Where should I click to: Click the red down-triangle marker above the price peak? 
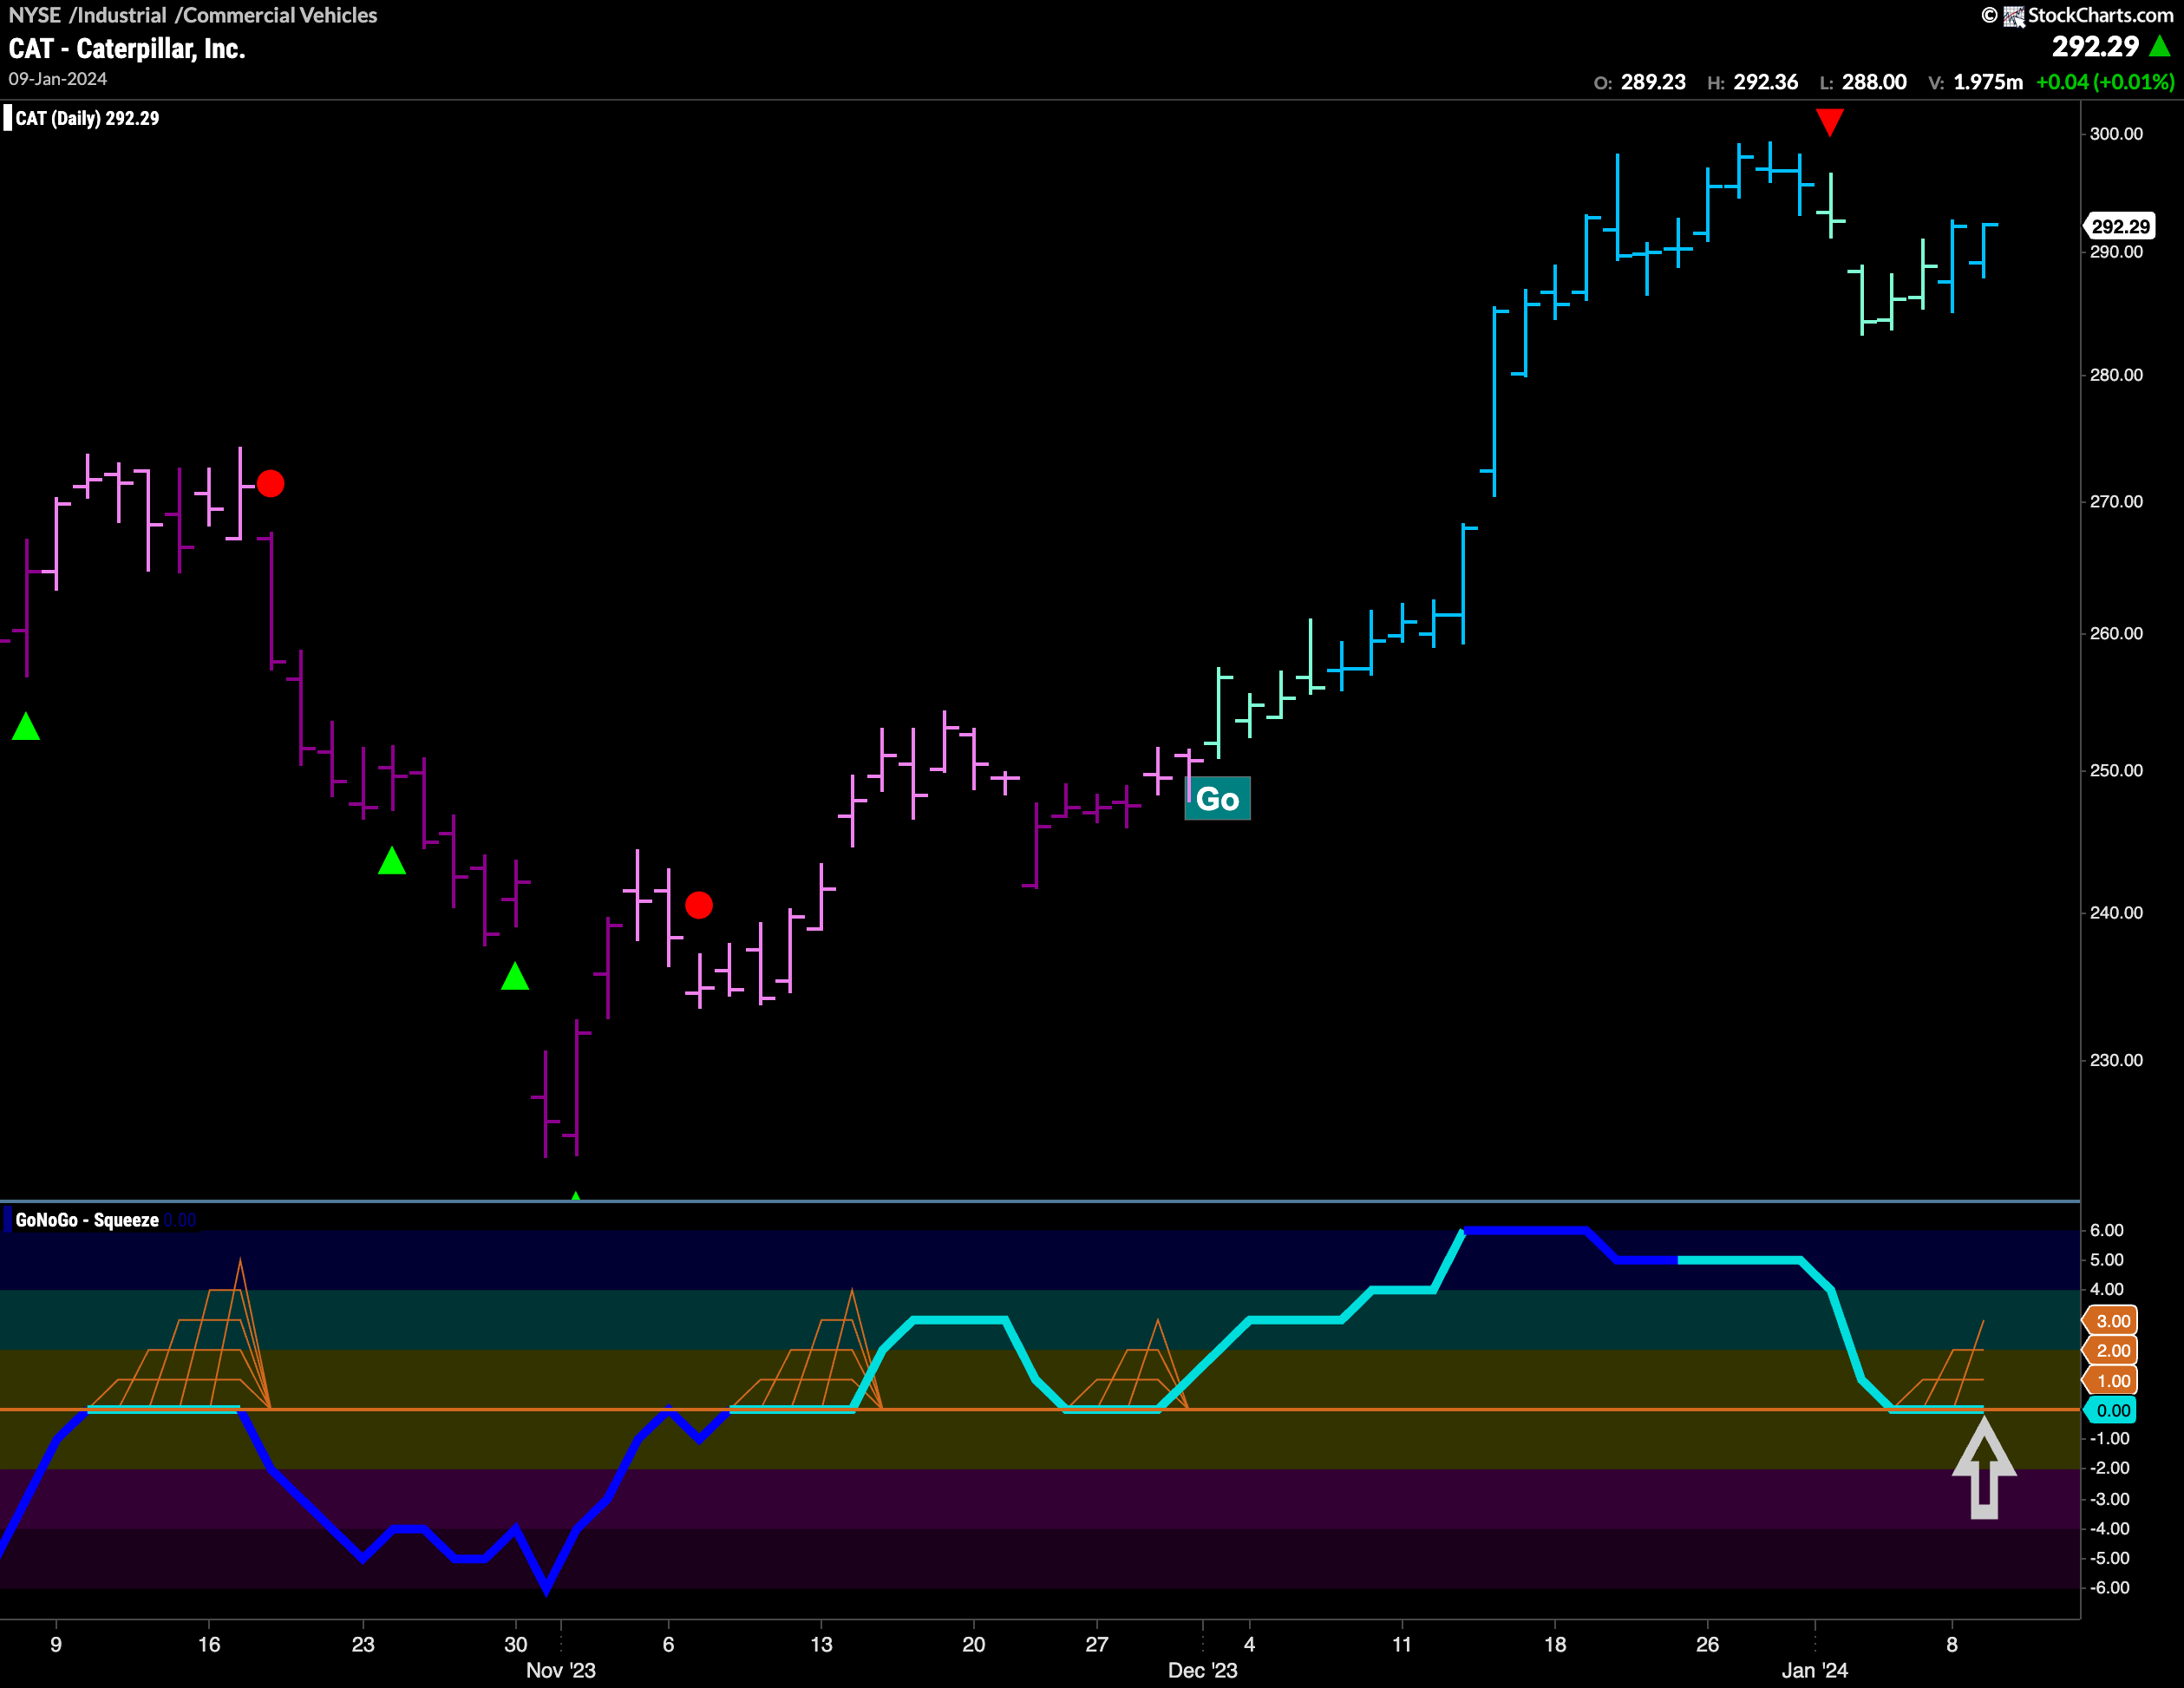click(1829, 122)
